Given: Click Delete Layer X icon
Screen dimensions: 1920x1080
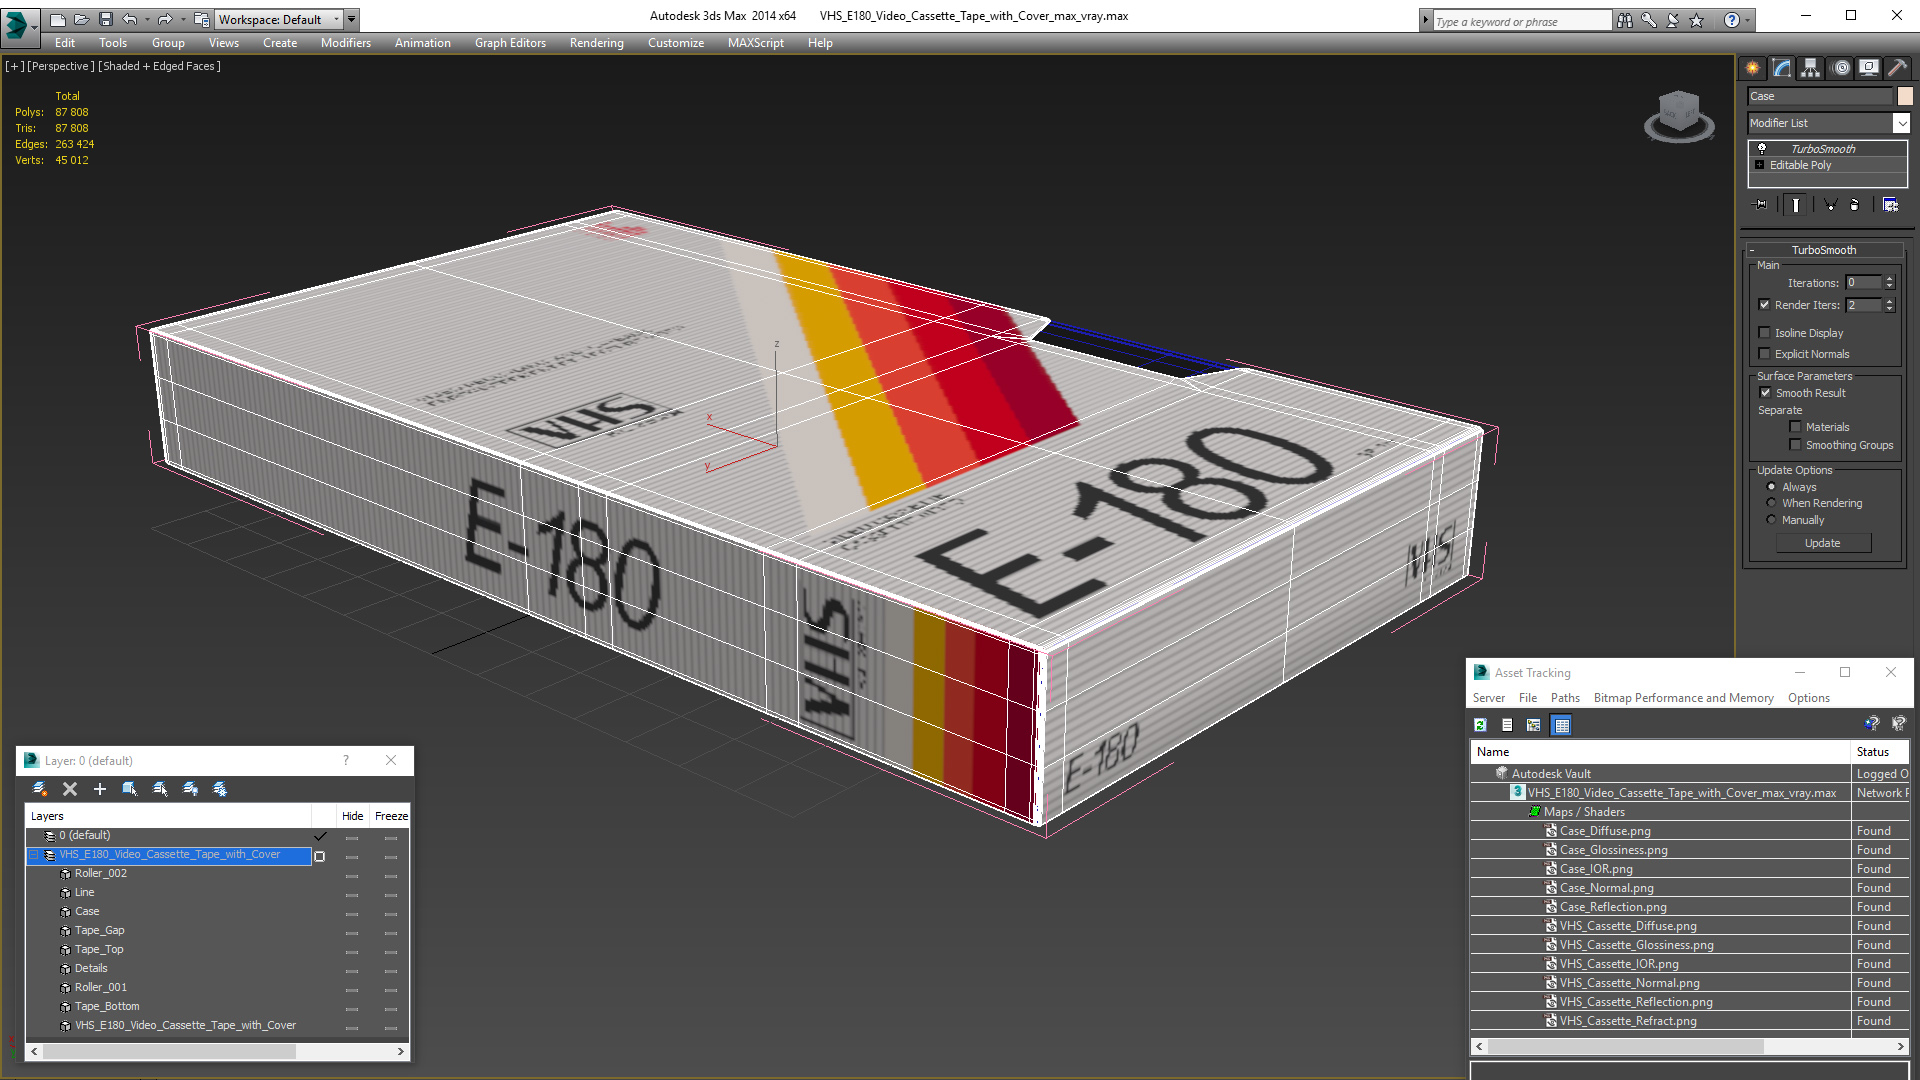Looking at the screenshot, I should [x=70, y=789].
